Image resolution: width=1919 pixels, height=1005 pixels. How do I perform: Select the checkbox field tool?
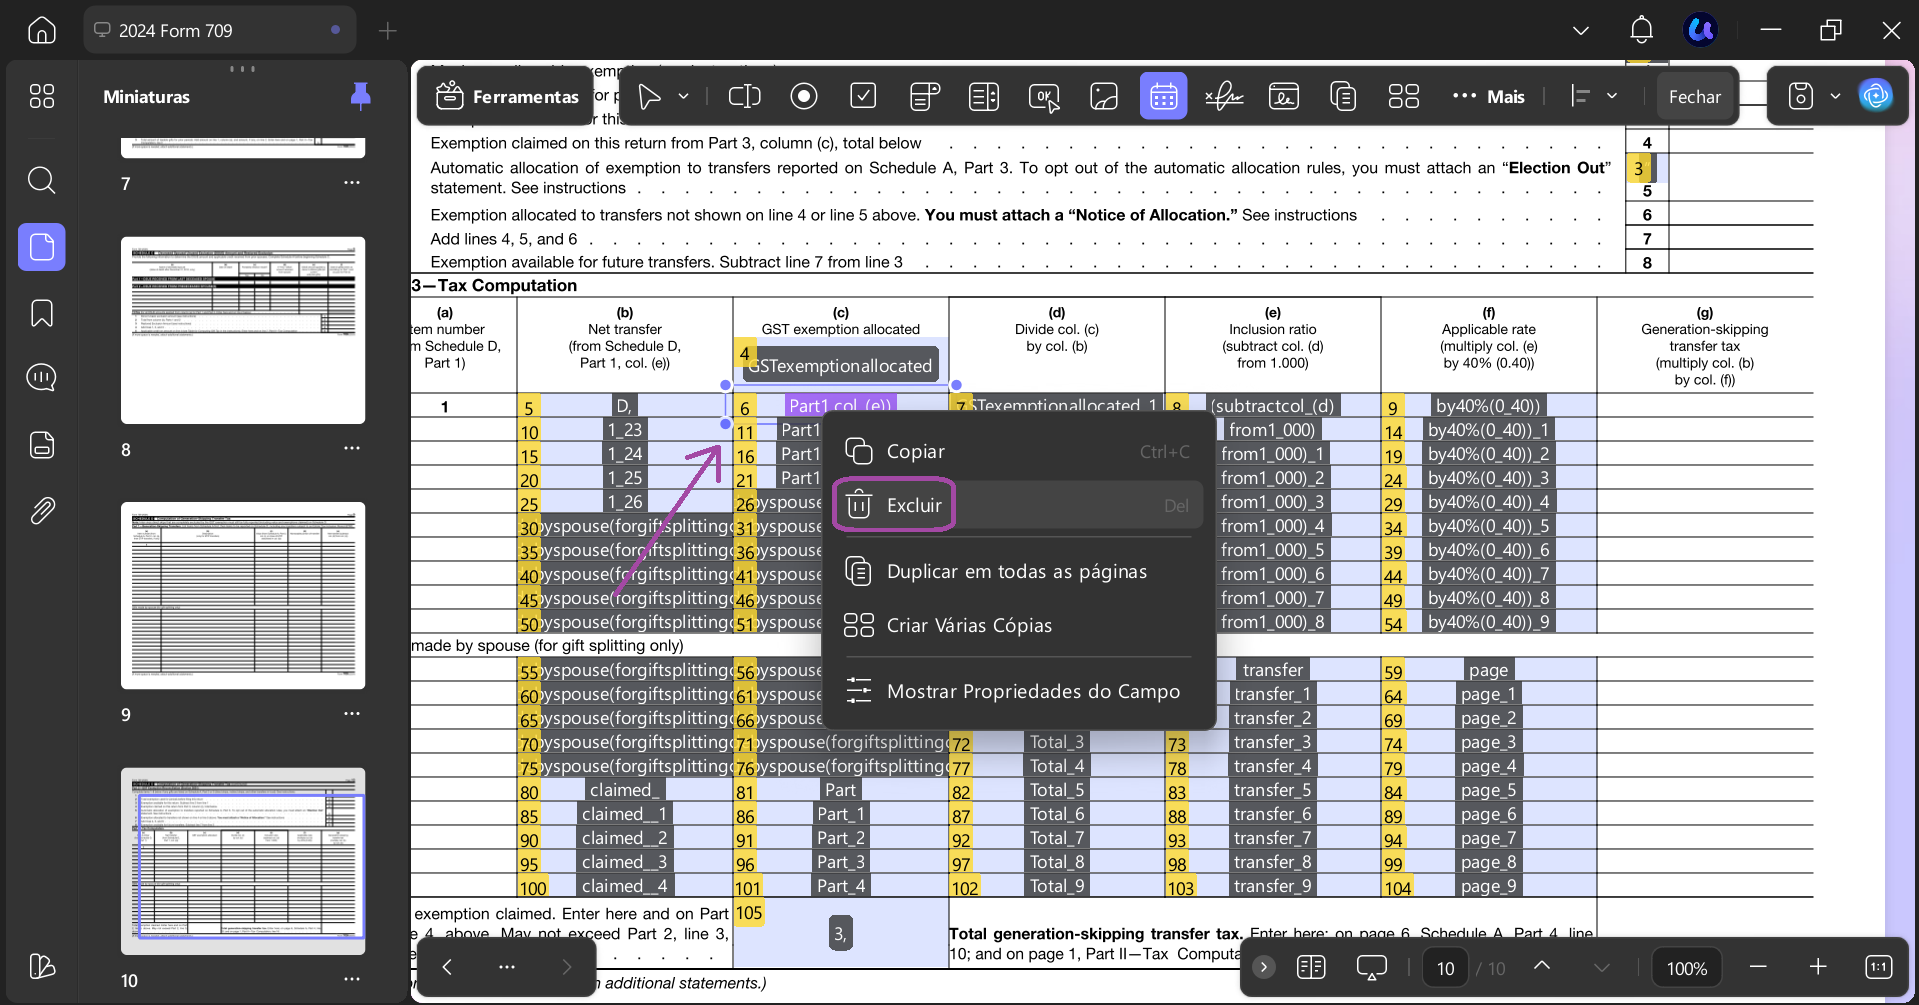tap(863, 96)
